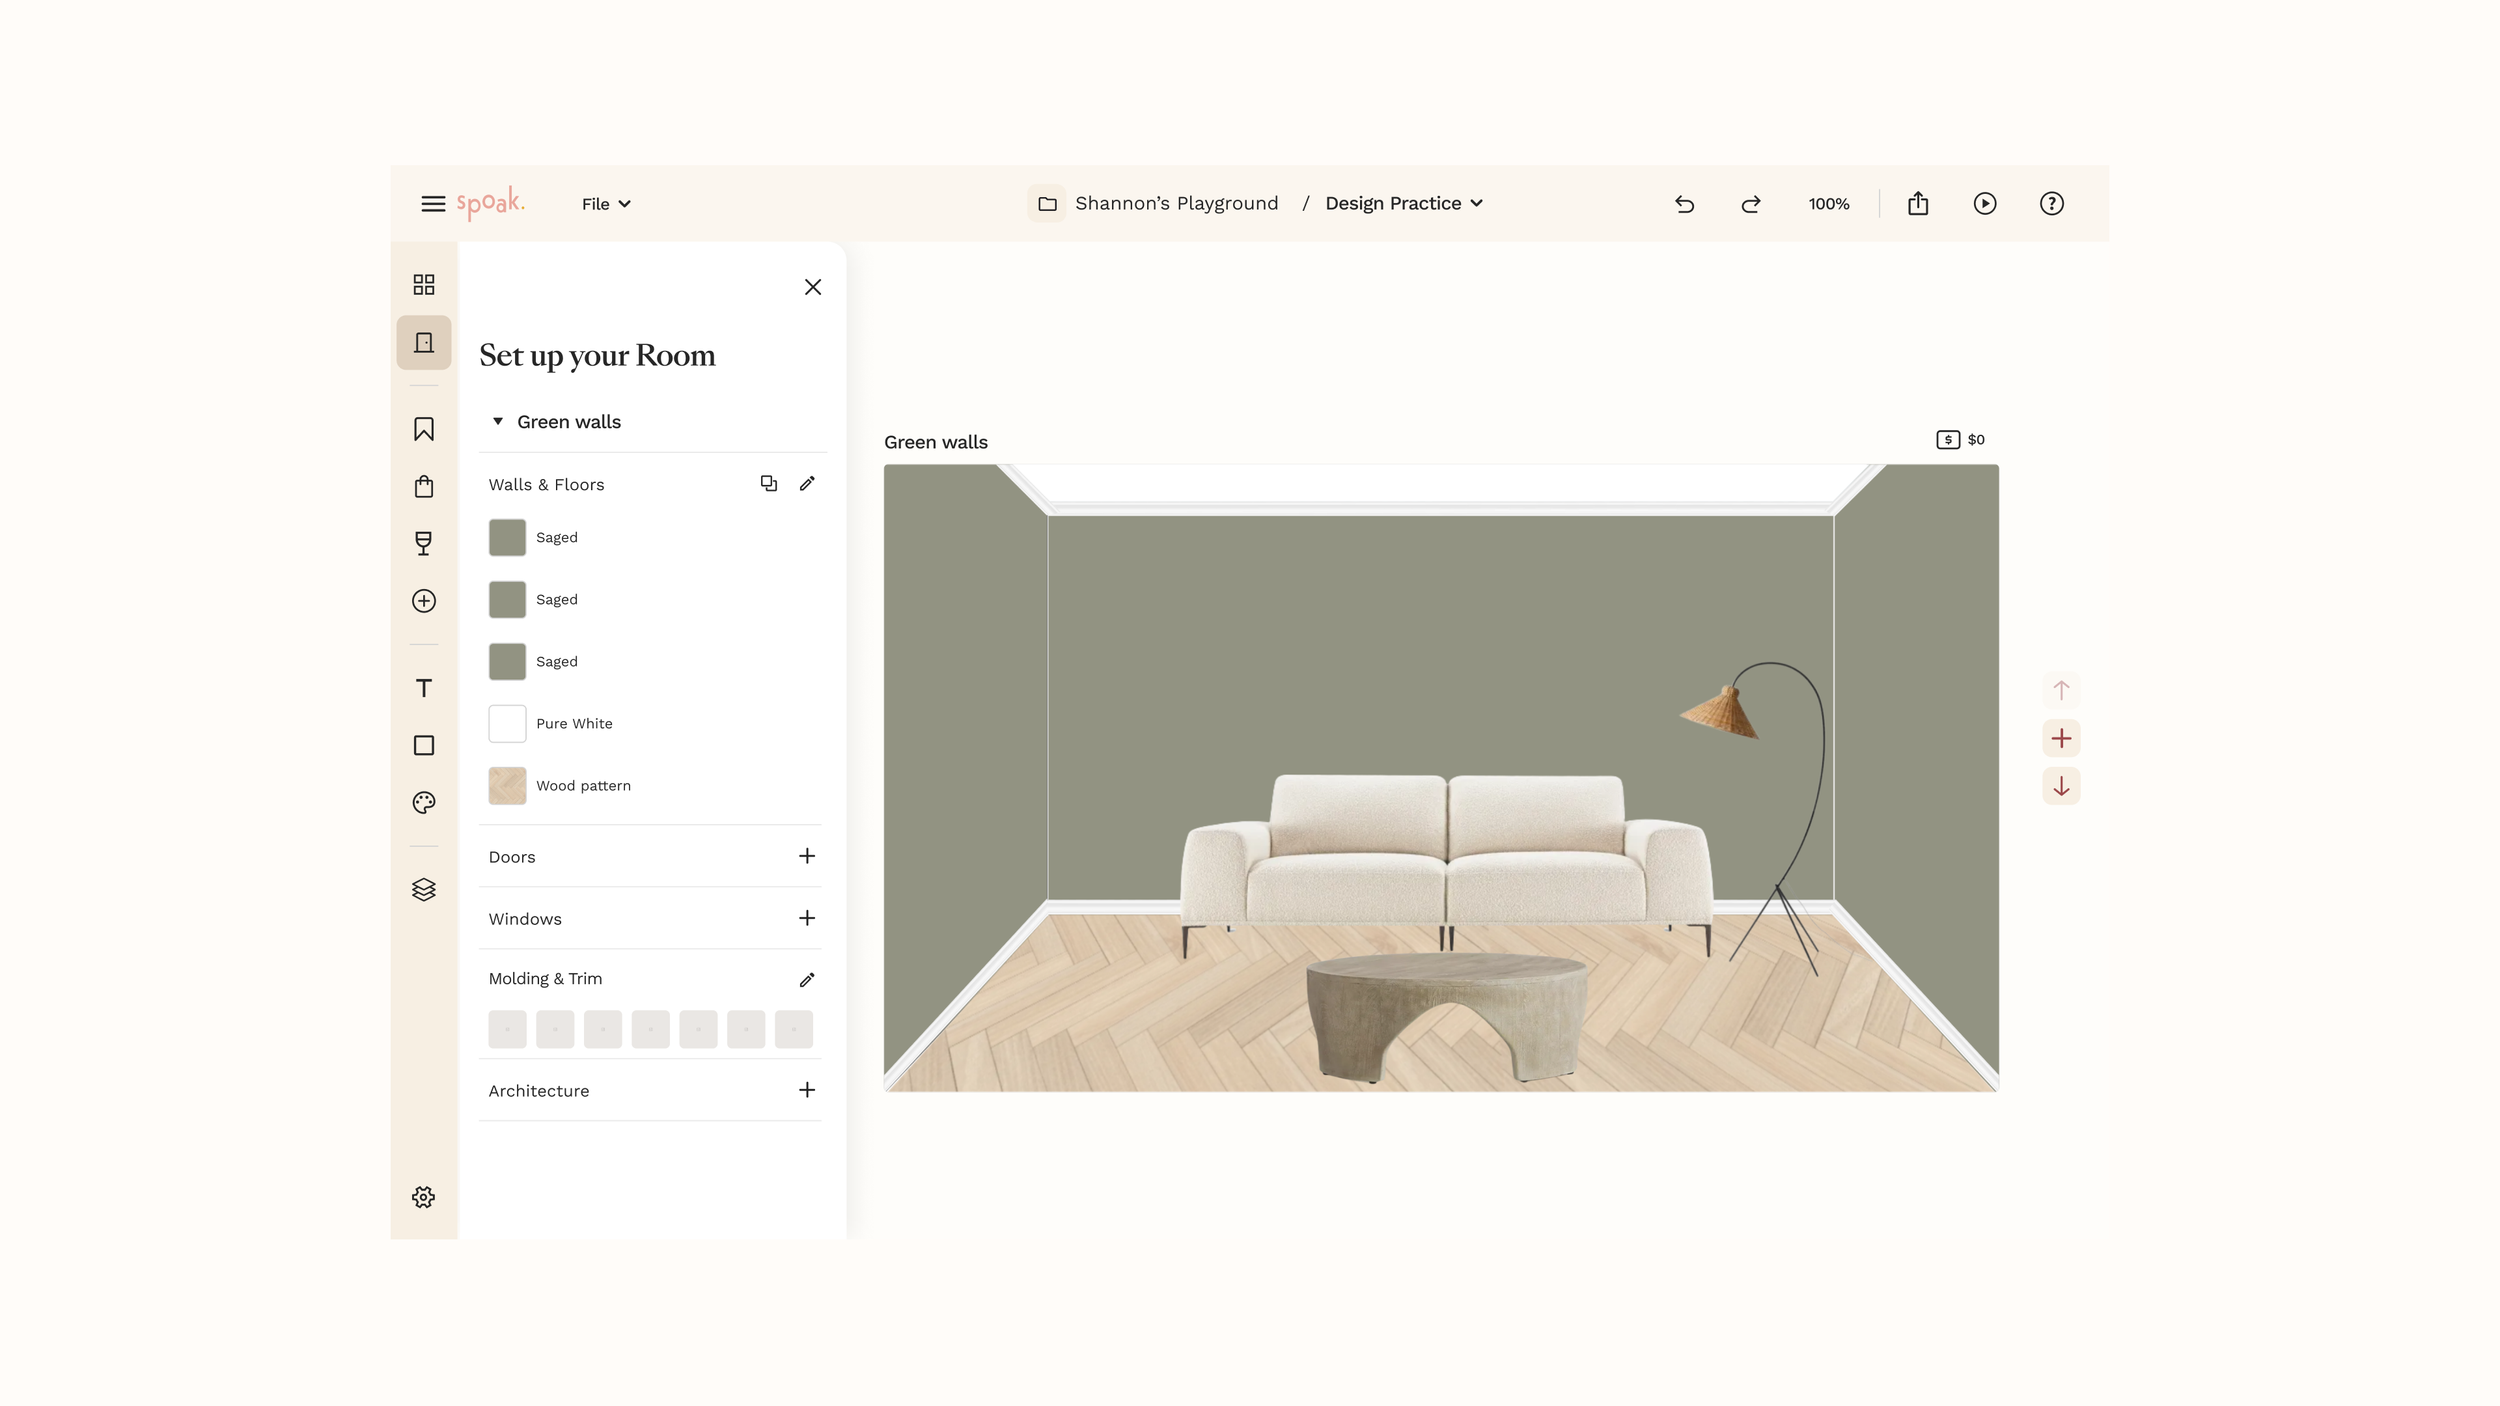Duplicate Walls & Floors with copy icon
Screen dimensions: 2500x1406
[x=769, y=484]
